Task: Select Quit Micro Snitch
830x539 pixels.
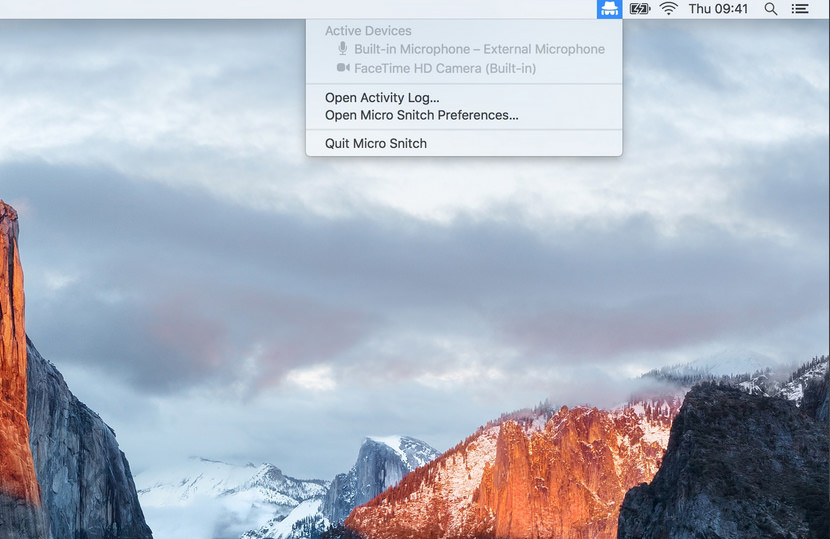Action: pyautogui.click(x=464, y=143)
